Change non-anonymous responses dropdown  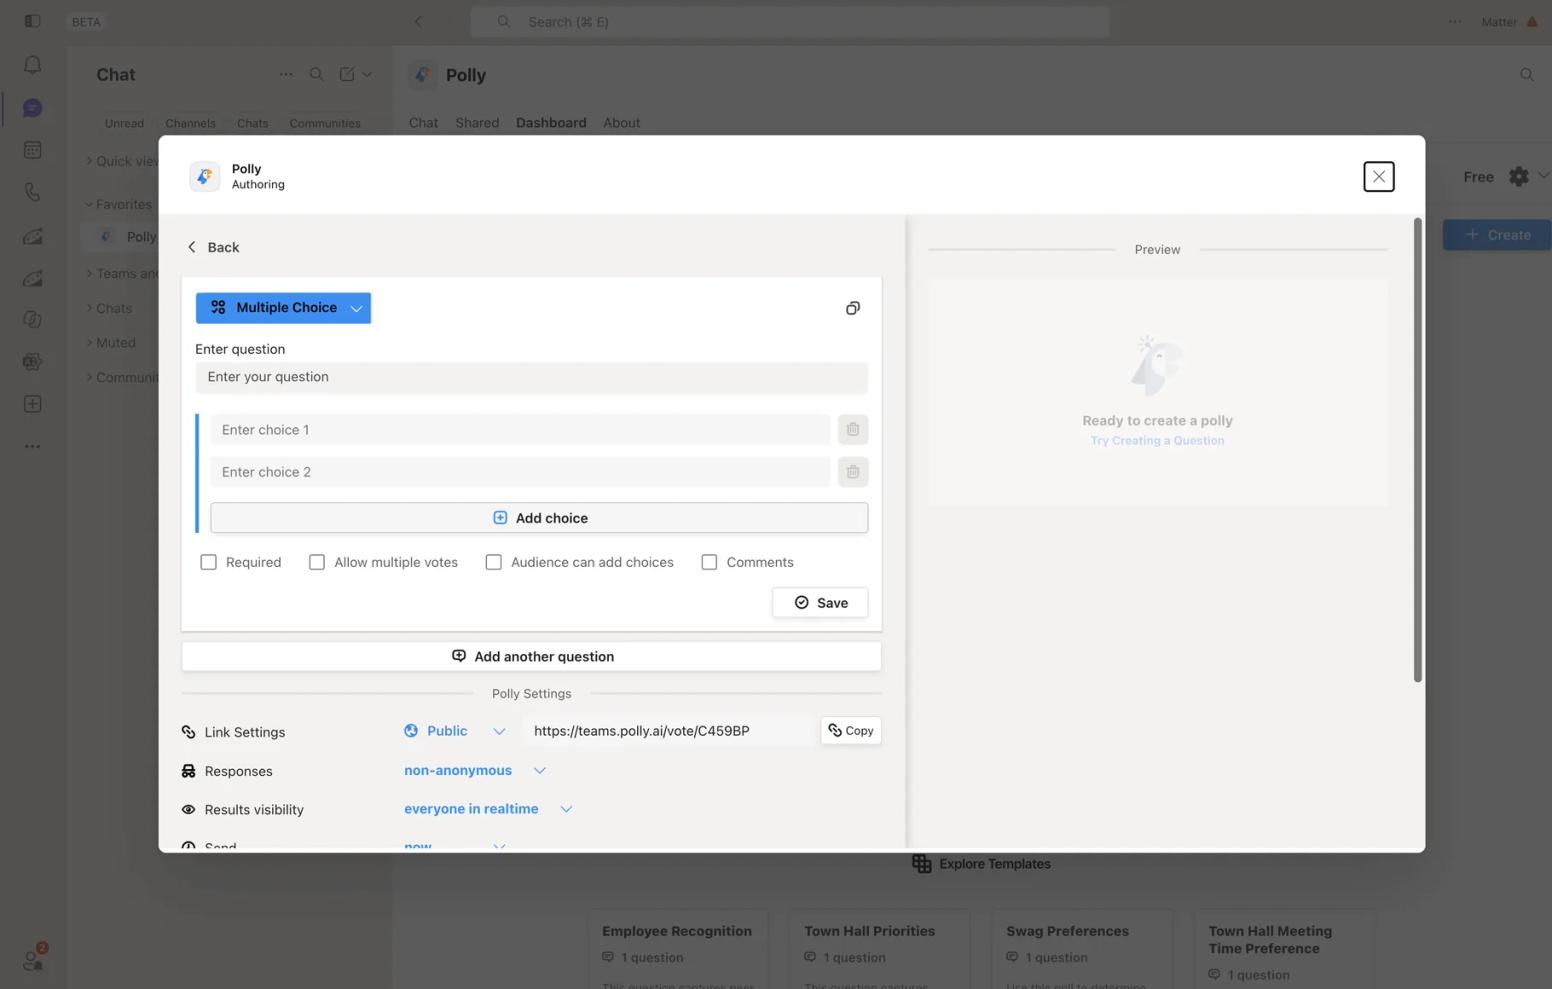coord(475,770)
